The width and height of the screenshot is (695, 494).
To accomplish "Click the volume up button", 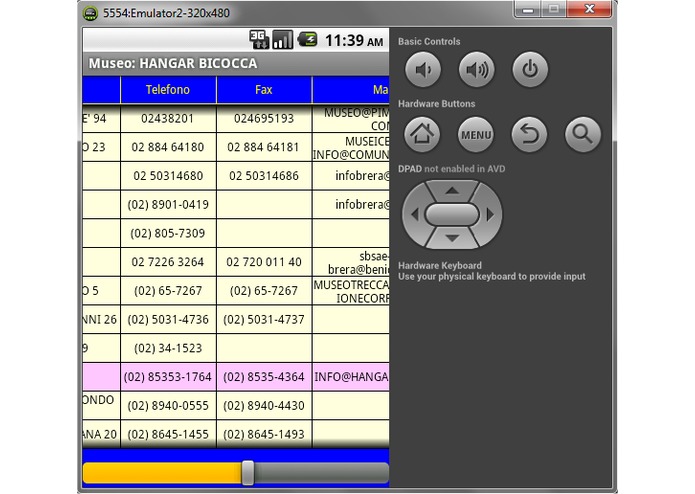I will click(x=476, y=70).
